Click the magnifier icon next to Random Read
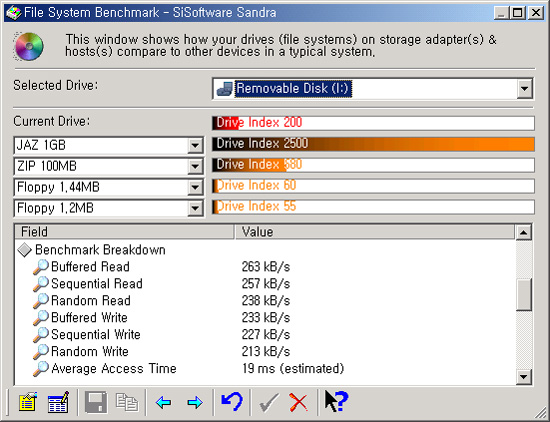The width and height of the screenshot is (550, 422). click(x=41, y=301)
